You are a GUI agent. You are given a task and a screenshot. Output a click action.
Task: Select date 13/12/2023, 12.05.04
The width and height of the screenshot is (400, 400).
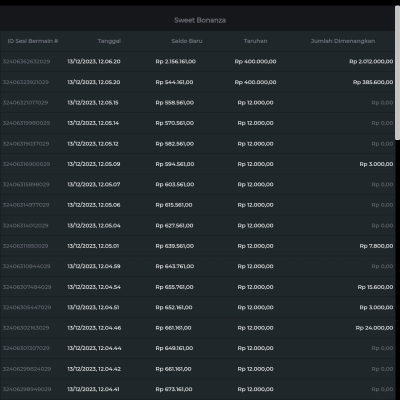tap(94, 226)
